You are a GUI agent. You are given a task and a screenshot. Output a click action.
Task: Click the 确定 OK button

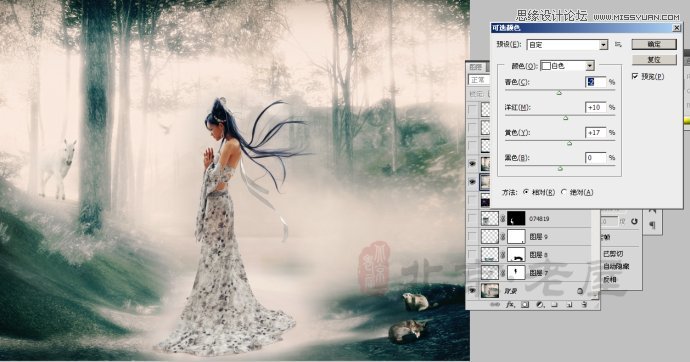click(654, 44)
